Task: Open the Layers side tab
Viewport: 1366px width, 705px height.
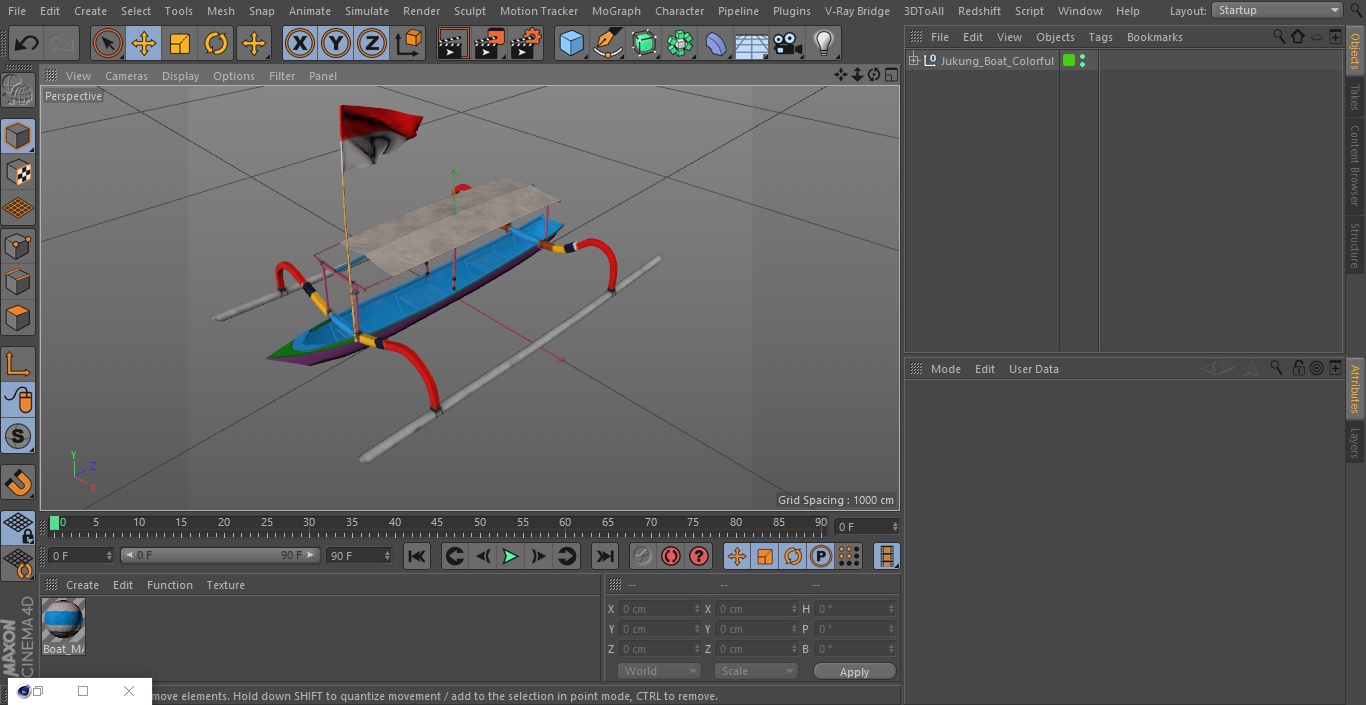Action: point(1355,441)
